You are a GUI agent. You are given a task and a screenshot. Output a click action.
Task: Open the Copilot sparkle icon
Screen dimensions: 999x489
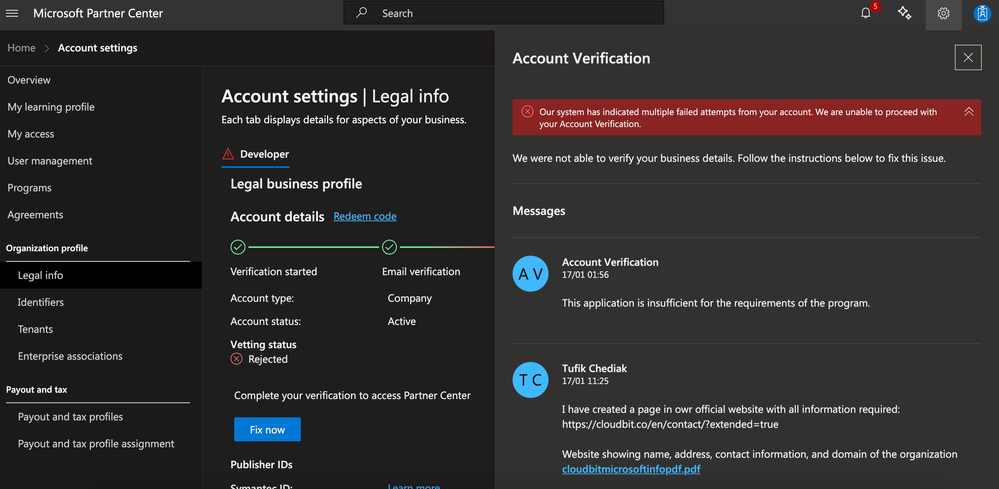tap(905, 13)
